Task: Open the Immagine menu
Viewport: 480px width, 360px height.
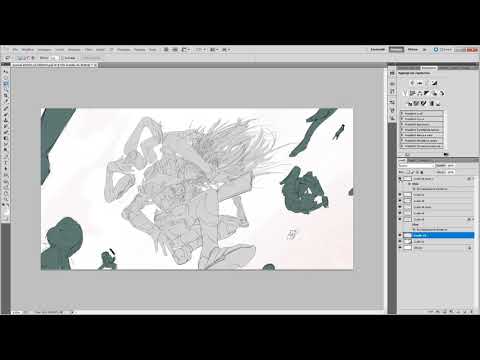Action: click(x=44, y=49)
